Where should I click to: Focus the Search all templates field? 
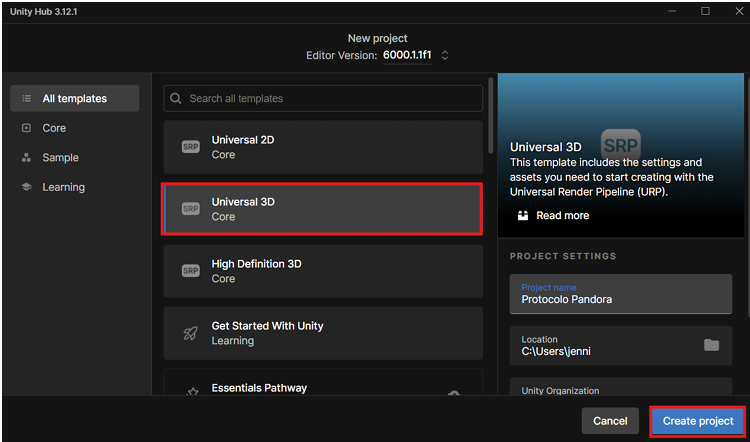pyautogui.click(x=323, y=99)
